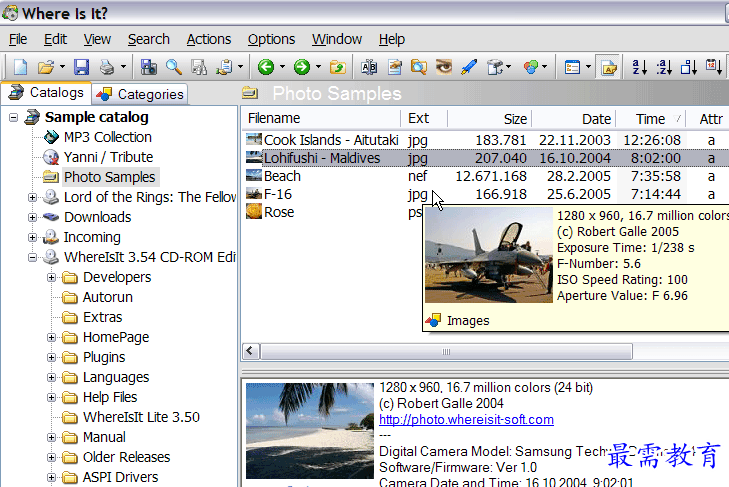The height and width of the screenshot is (487, 729).
Task: Create a new catalog with the blank page icon
Action: tap(20, 67)
